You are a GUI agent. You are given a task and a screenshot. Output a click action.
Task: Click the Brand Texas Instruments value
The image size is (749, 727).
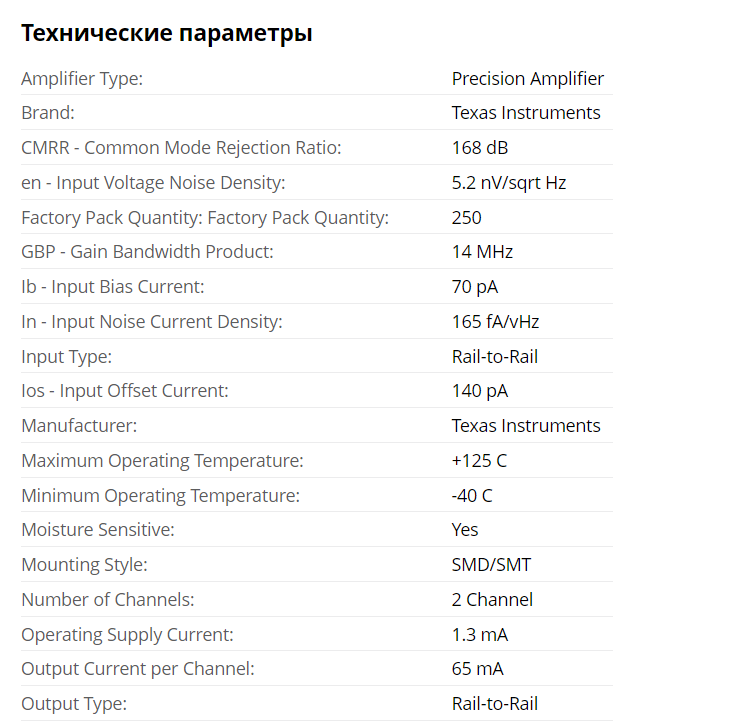click(526, 113)
